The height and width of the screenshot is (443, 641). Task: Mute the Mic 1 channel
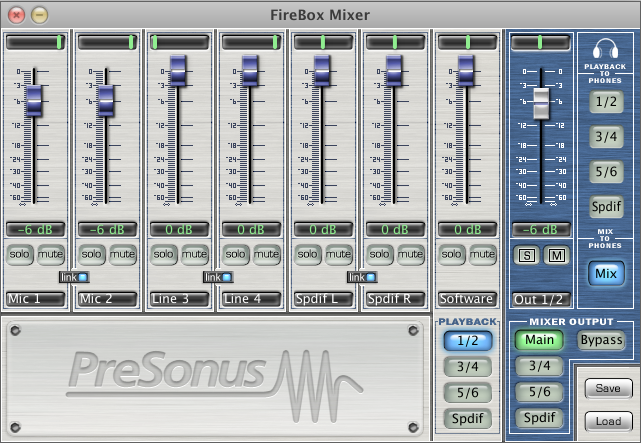tap(51, 255)
